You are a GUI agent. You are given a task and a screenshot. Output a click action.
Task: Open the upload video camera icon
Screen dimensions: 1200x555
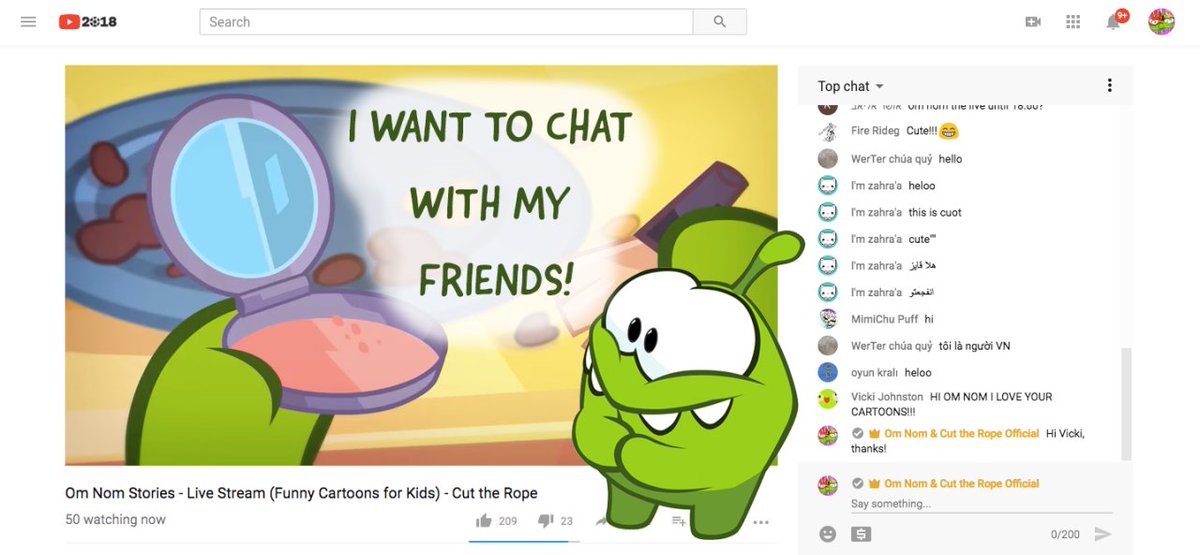[x=1033, y=22]
